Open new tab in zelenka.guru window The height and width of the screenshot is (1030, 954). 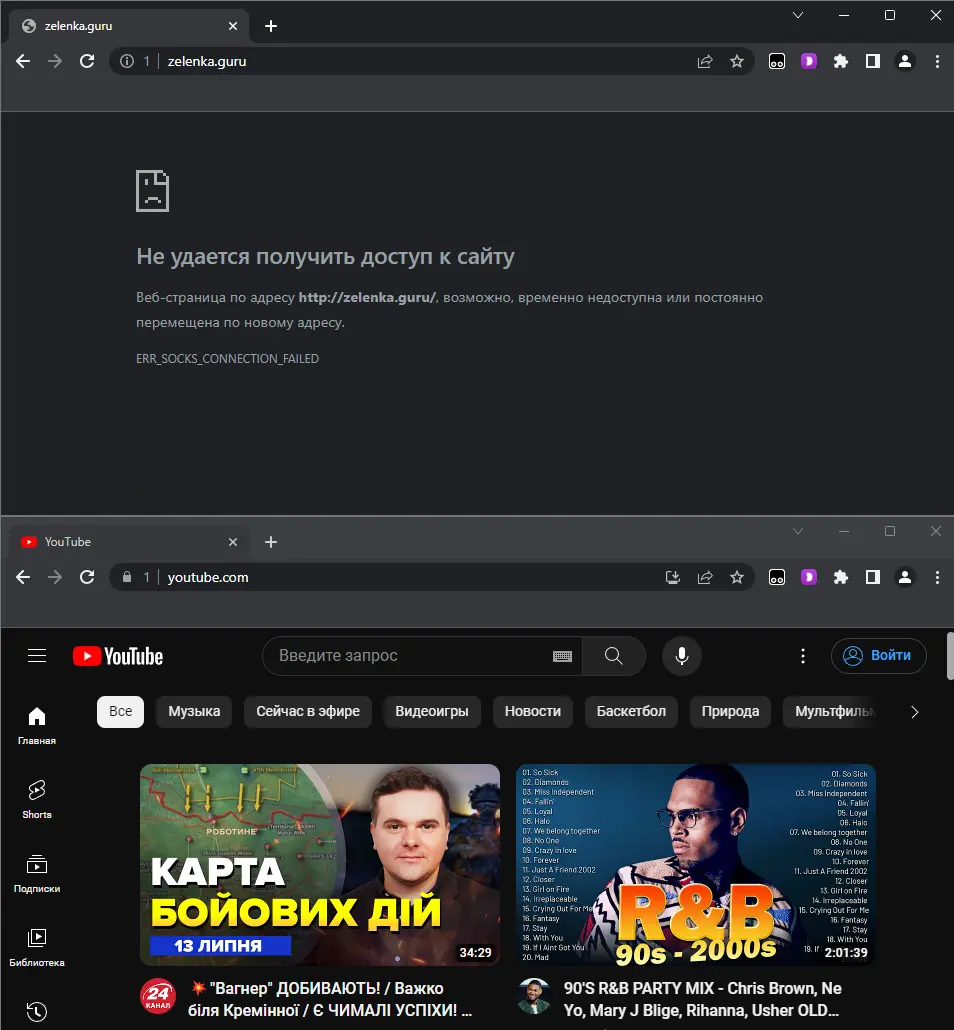tap(271, 26)
